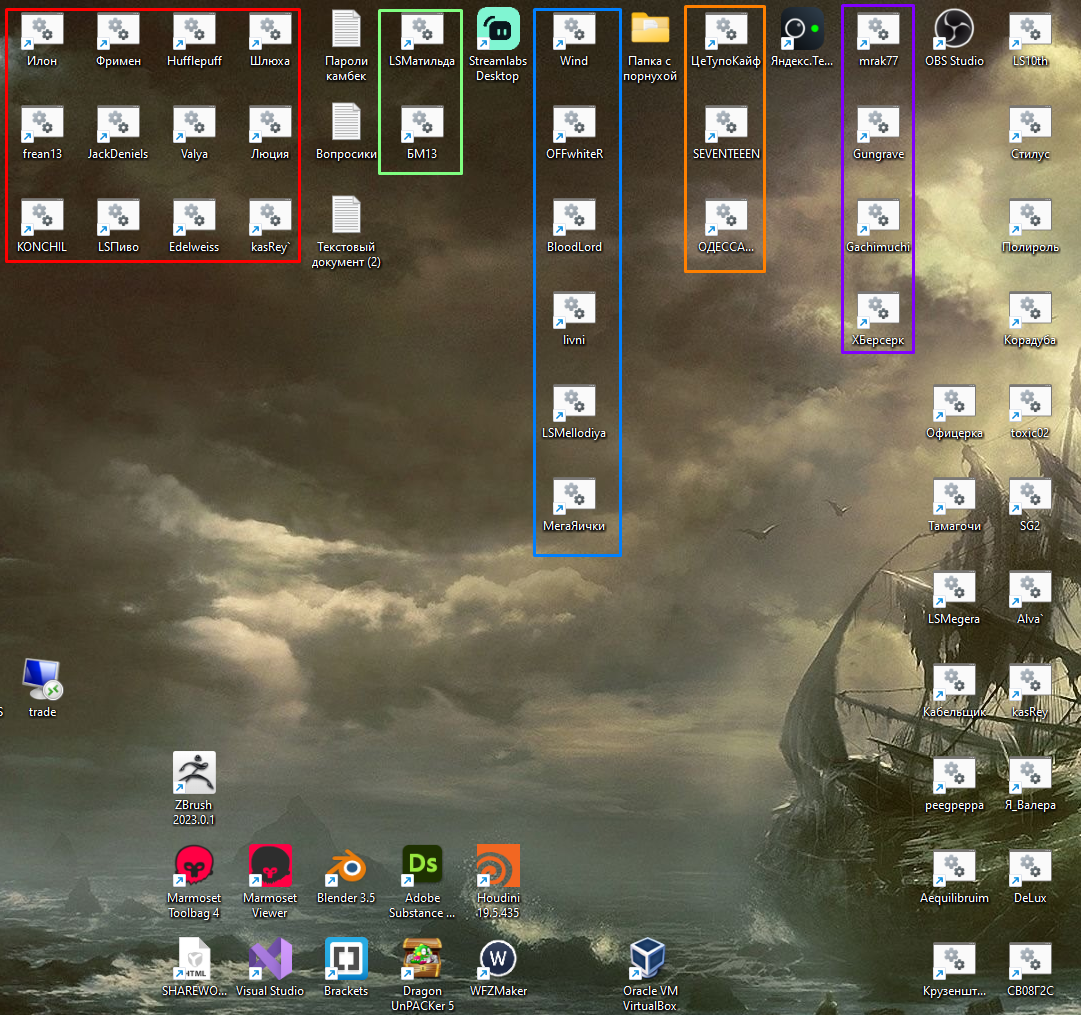
Task: Click the SHAREWO HTML file icon
Action: pyautogui.click(x=194, y=959)
